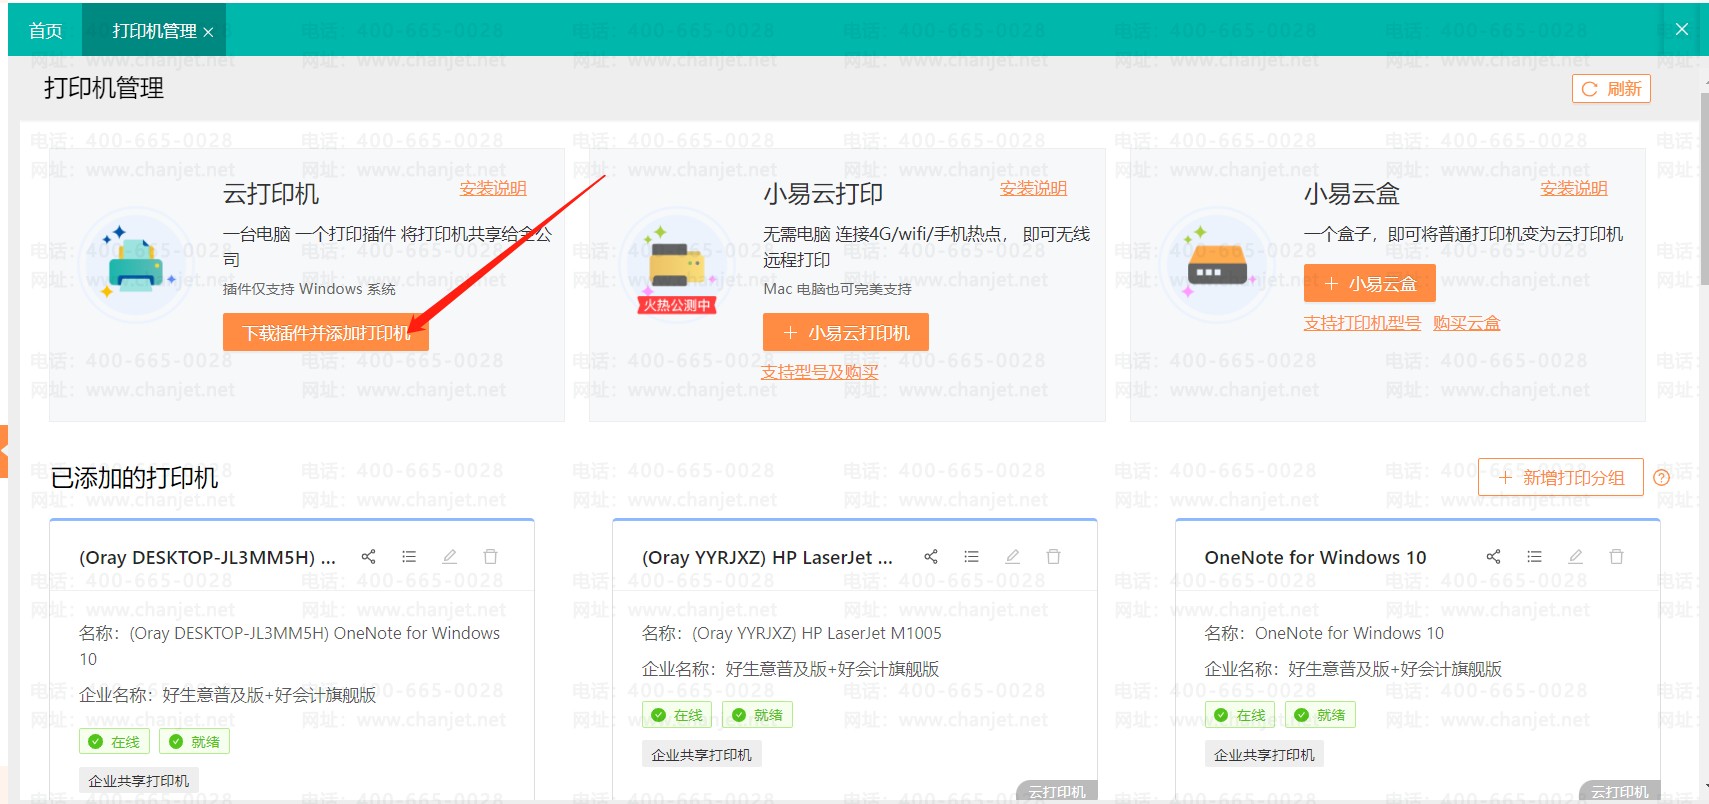This screenshot has height=804, width=1709.
Task: Delete the HP LaserJet printer
Action: click(1053, 557)
